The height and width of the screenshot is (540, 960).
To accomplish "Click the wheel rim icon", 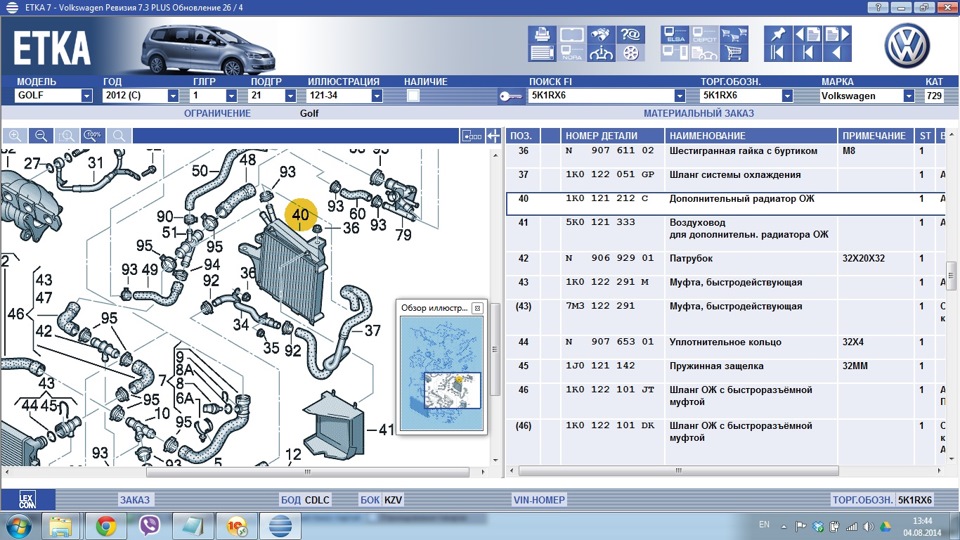I will point(631,53).
